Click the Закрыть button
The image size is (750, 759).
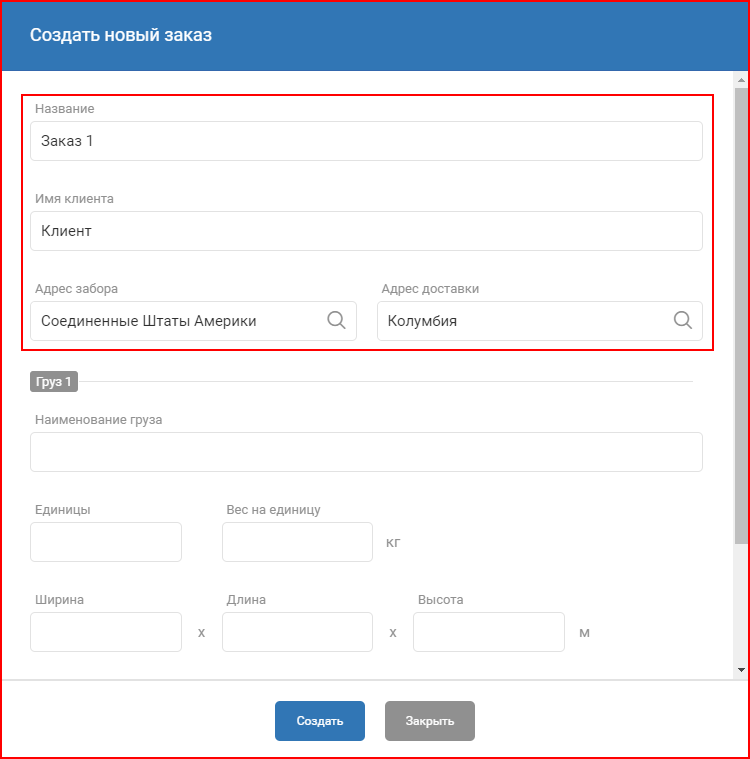pos(429,721)
